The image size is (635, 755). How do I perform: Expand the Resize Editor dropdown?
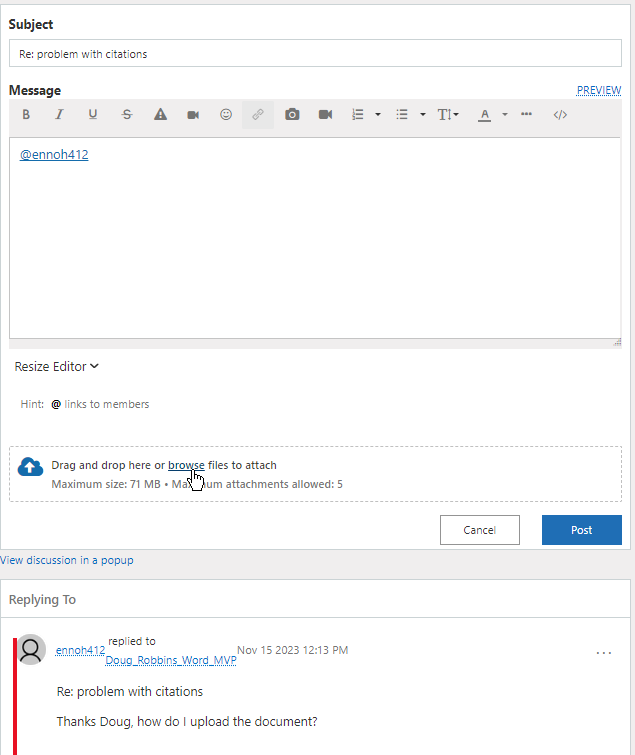tap(56, 366)
